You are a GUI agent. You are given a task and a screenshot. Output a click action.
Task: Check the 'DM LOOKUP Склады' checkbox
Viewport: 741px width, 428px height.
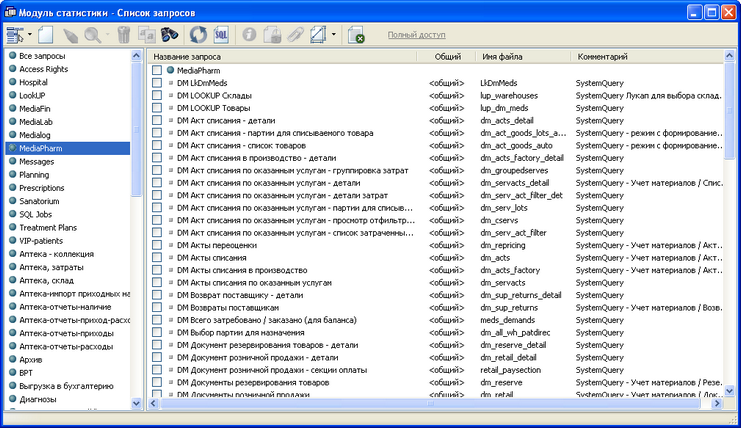(157, 95)
